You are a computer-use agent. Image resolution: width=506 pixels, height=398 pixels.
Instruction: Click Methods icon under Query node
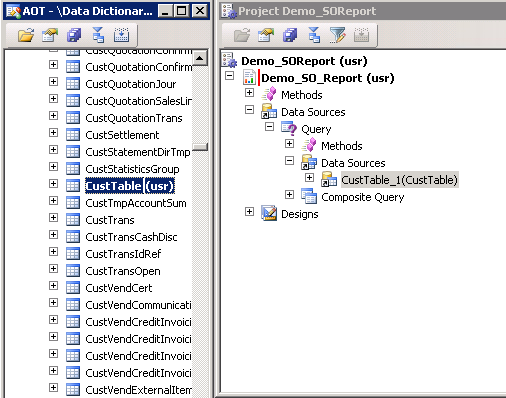[309, 145]
